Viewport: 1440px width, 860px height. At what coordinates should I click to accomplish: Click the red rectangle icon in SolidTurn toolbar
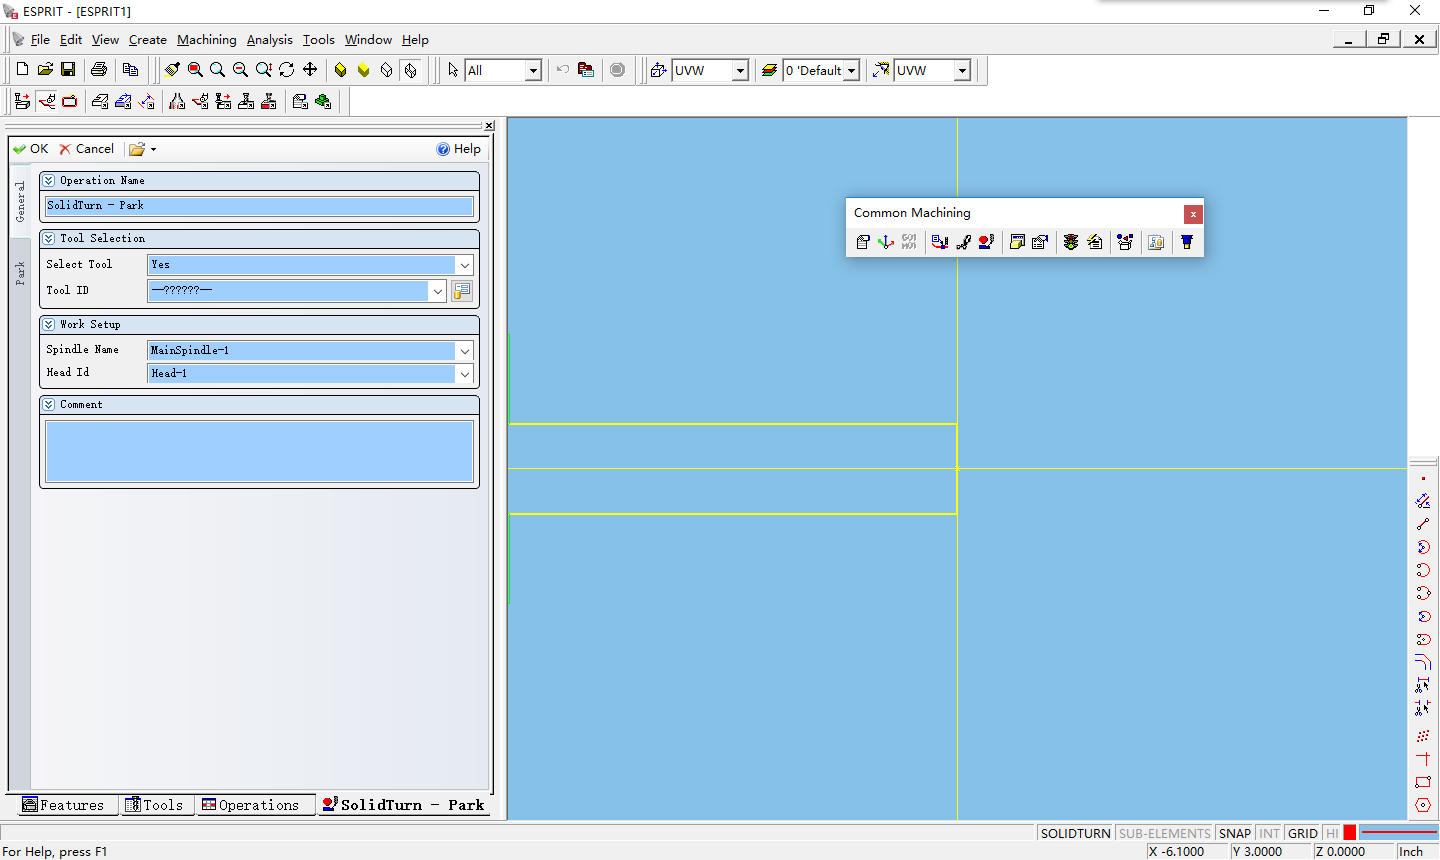69,101
